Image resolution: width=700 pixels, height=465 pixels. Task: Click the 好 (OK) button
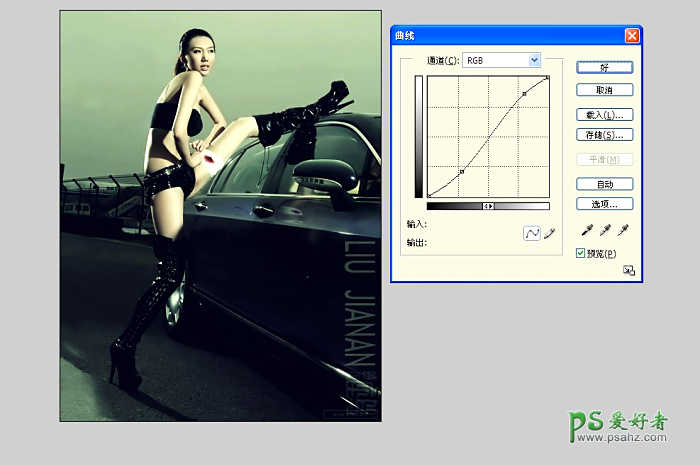(x=604, y=67)
